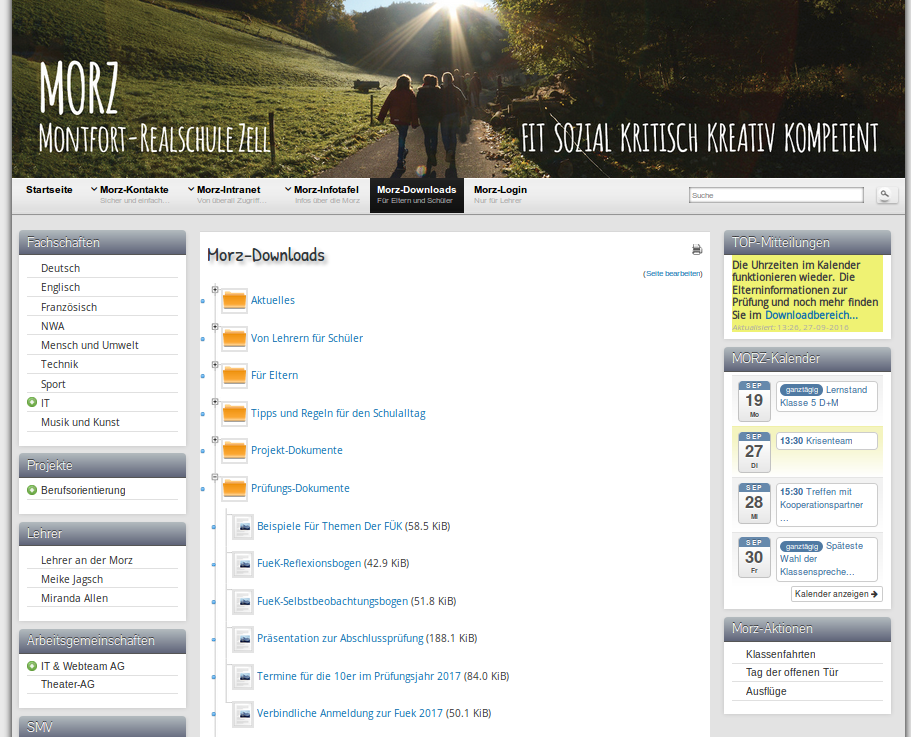
Task: Open the Für Eltern folder icon
Action: pos(234,376)
